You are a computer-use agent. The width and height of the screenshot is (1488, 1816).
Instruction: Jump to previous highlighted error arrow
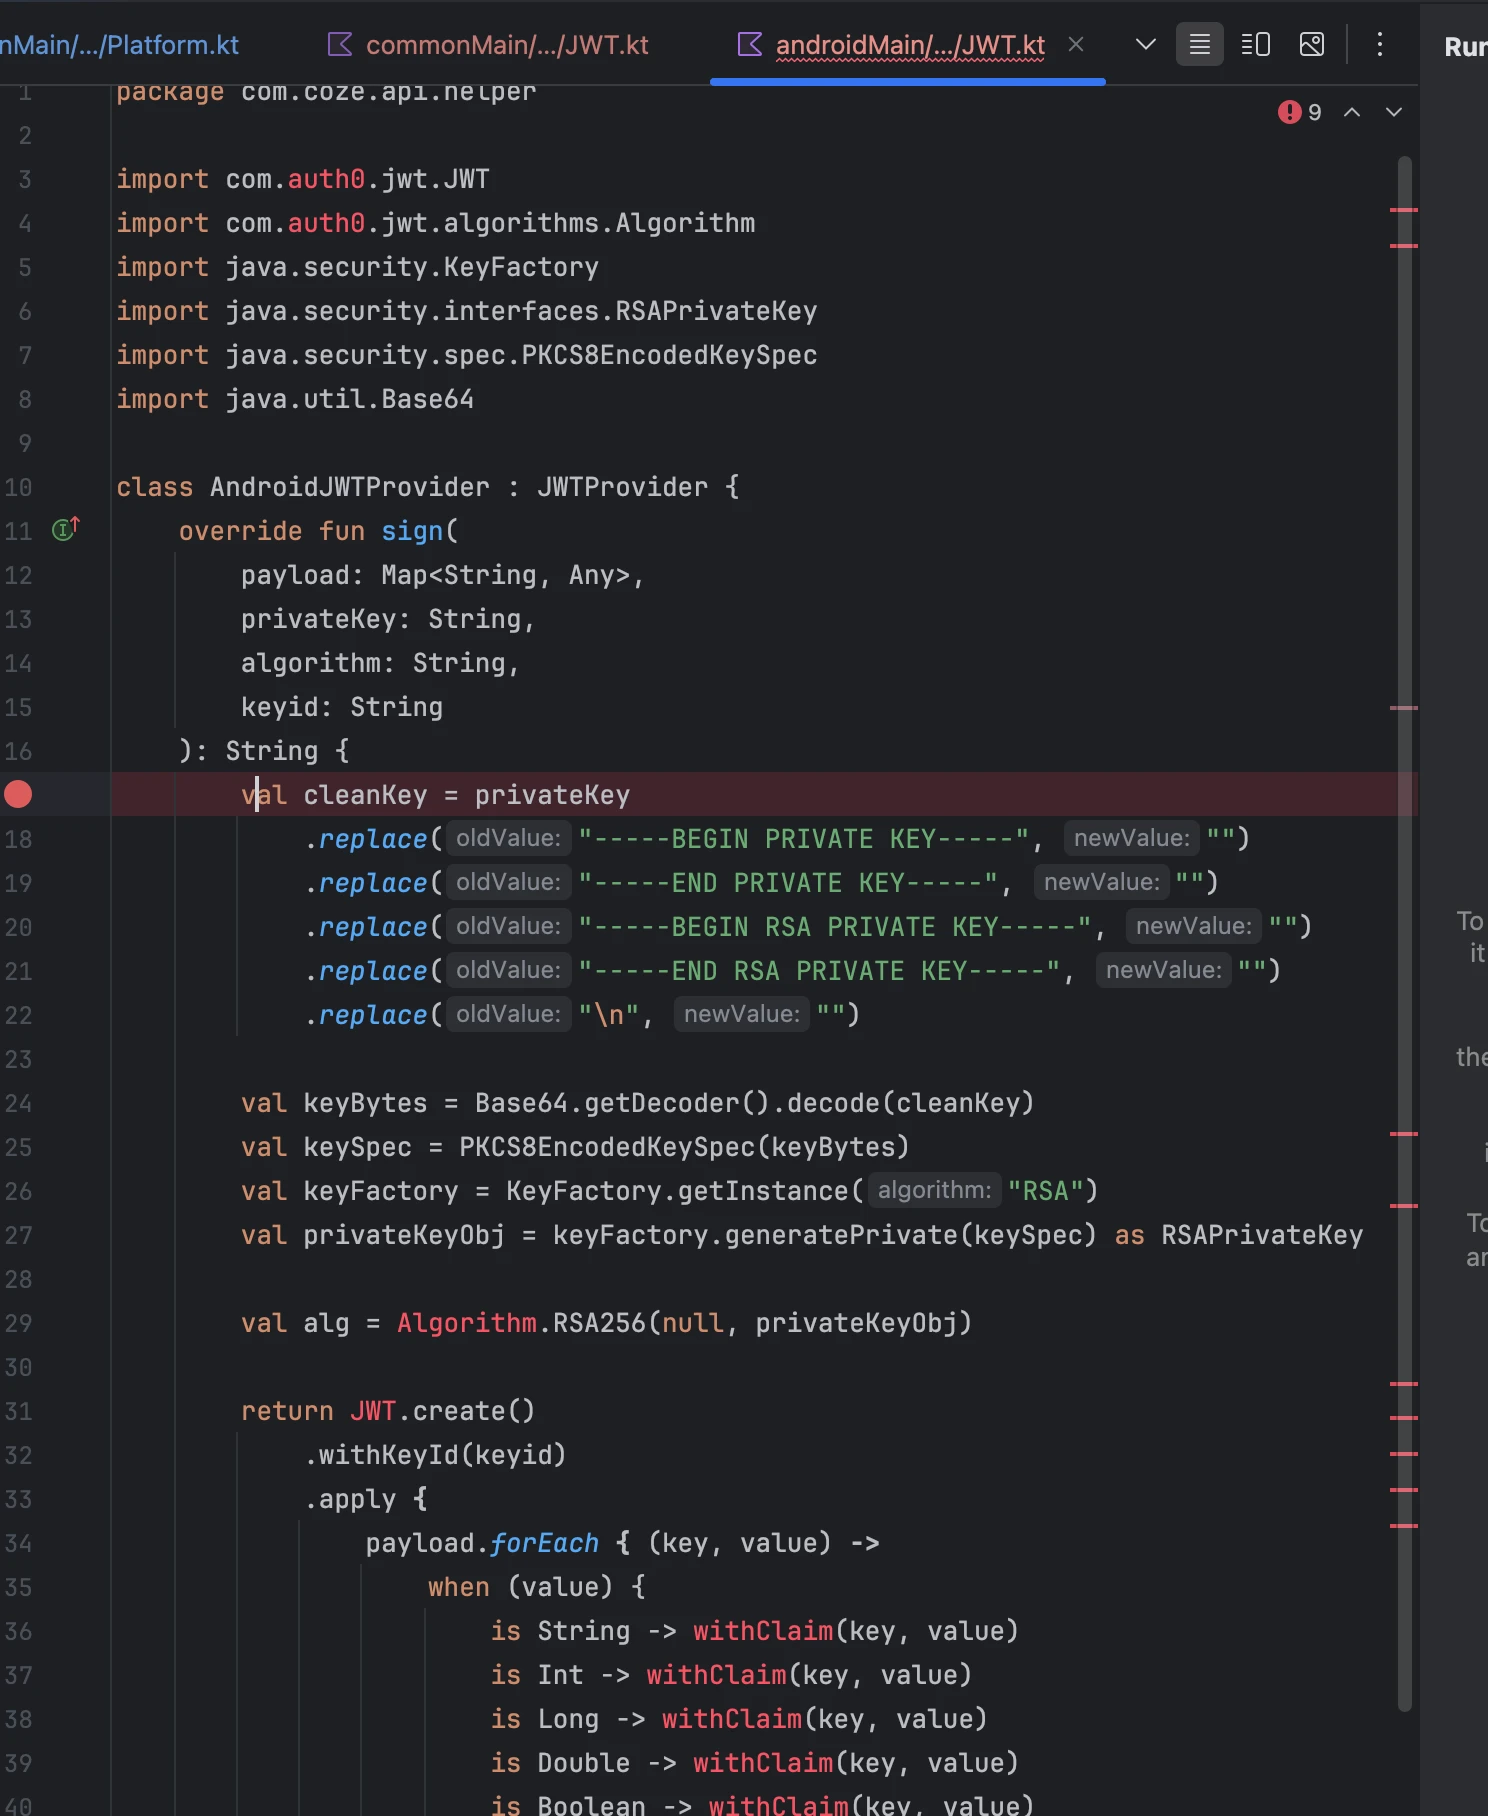(x=1351, y=112)
